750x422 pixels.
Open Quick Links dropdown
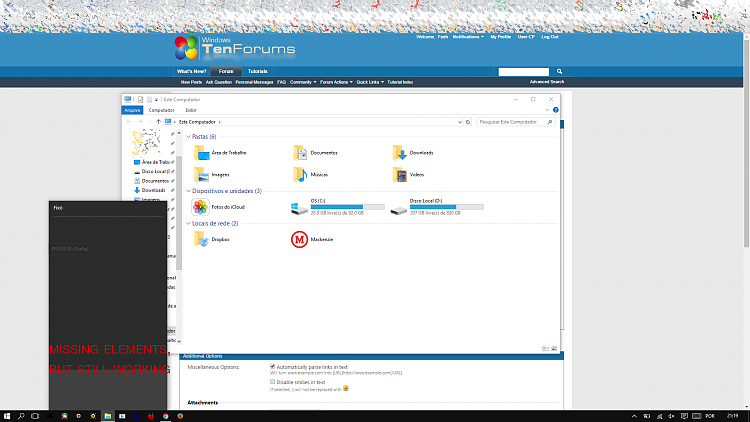[x=370, y=82]
